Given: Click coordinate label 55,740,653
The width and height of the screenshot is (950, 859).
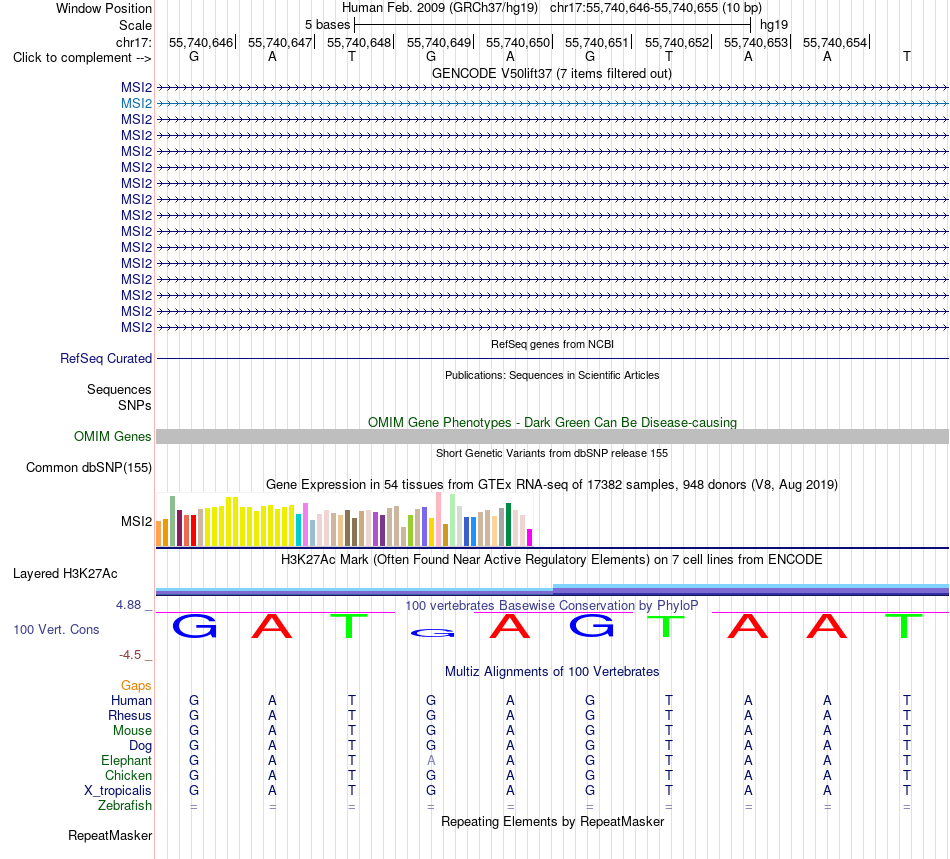Looking at the screenshot, I should coord(756,42).
